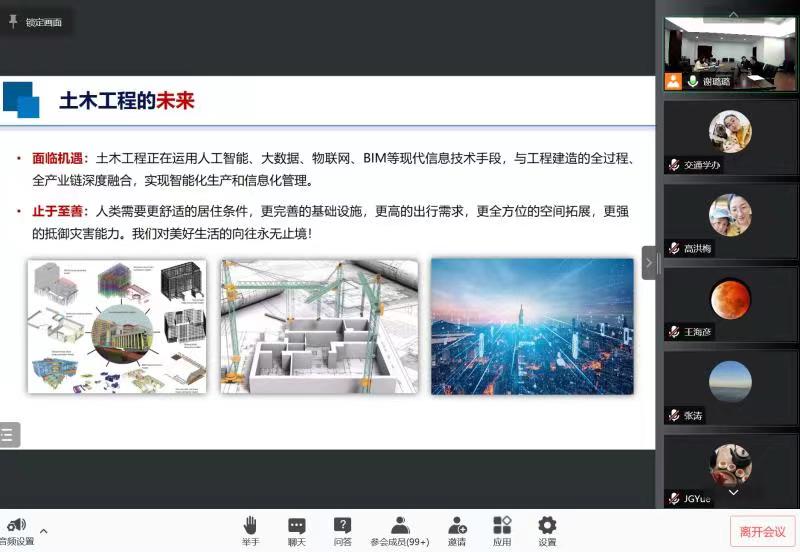Viewport: 800px width, 552px height.
Task: Expand the audio settings up-arrow menu
Action: (43, 531)
